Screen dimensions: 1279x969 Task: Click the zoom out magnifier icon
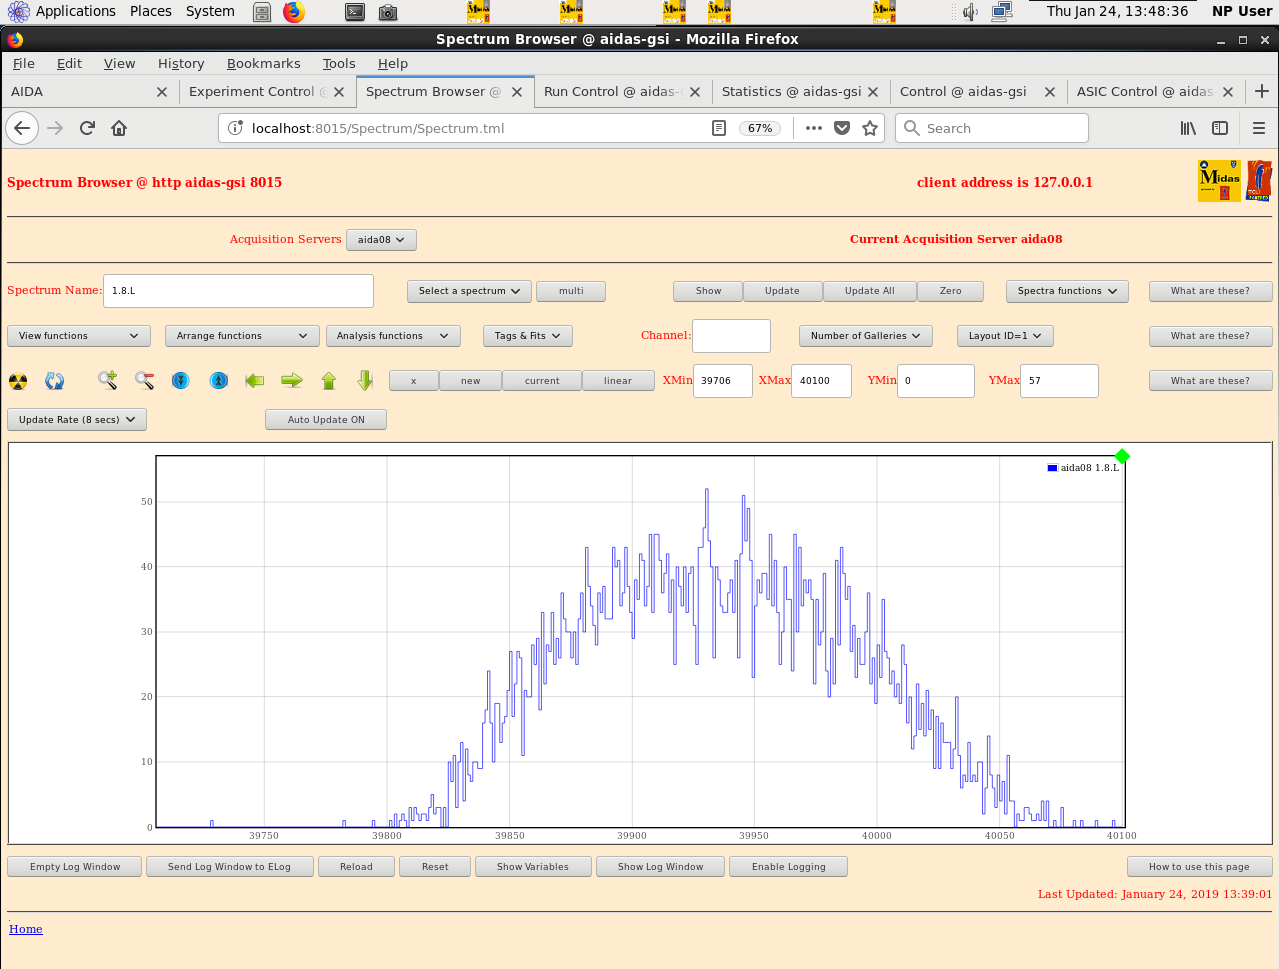point(145,380)
